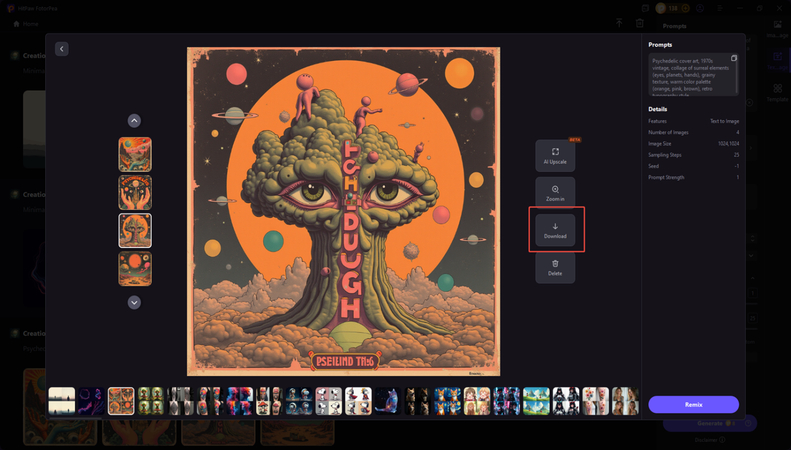Image resolution: width=791 pixels, height=450 pixels.
Task: Switch to the Text-to-image sidebar tab
Action: [x=777, y=61]
